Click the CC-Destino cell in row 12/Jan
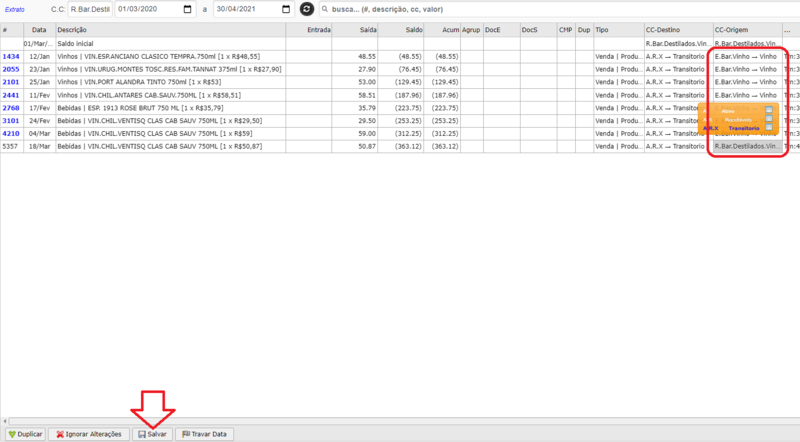The height and width of the screenshot is (442, 800). [x=679, y=57]
